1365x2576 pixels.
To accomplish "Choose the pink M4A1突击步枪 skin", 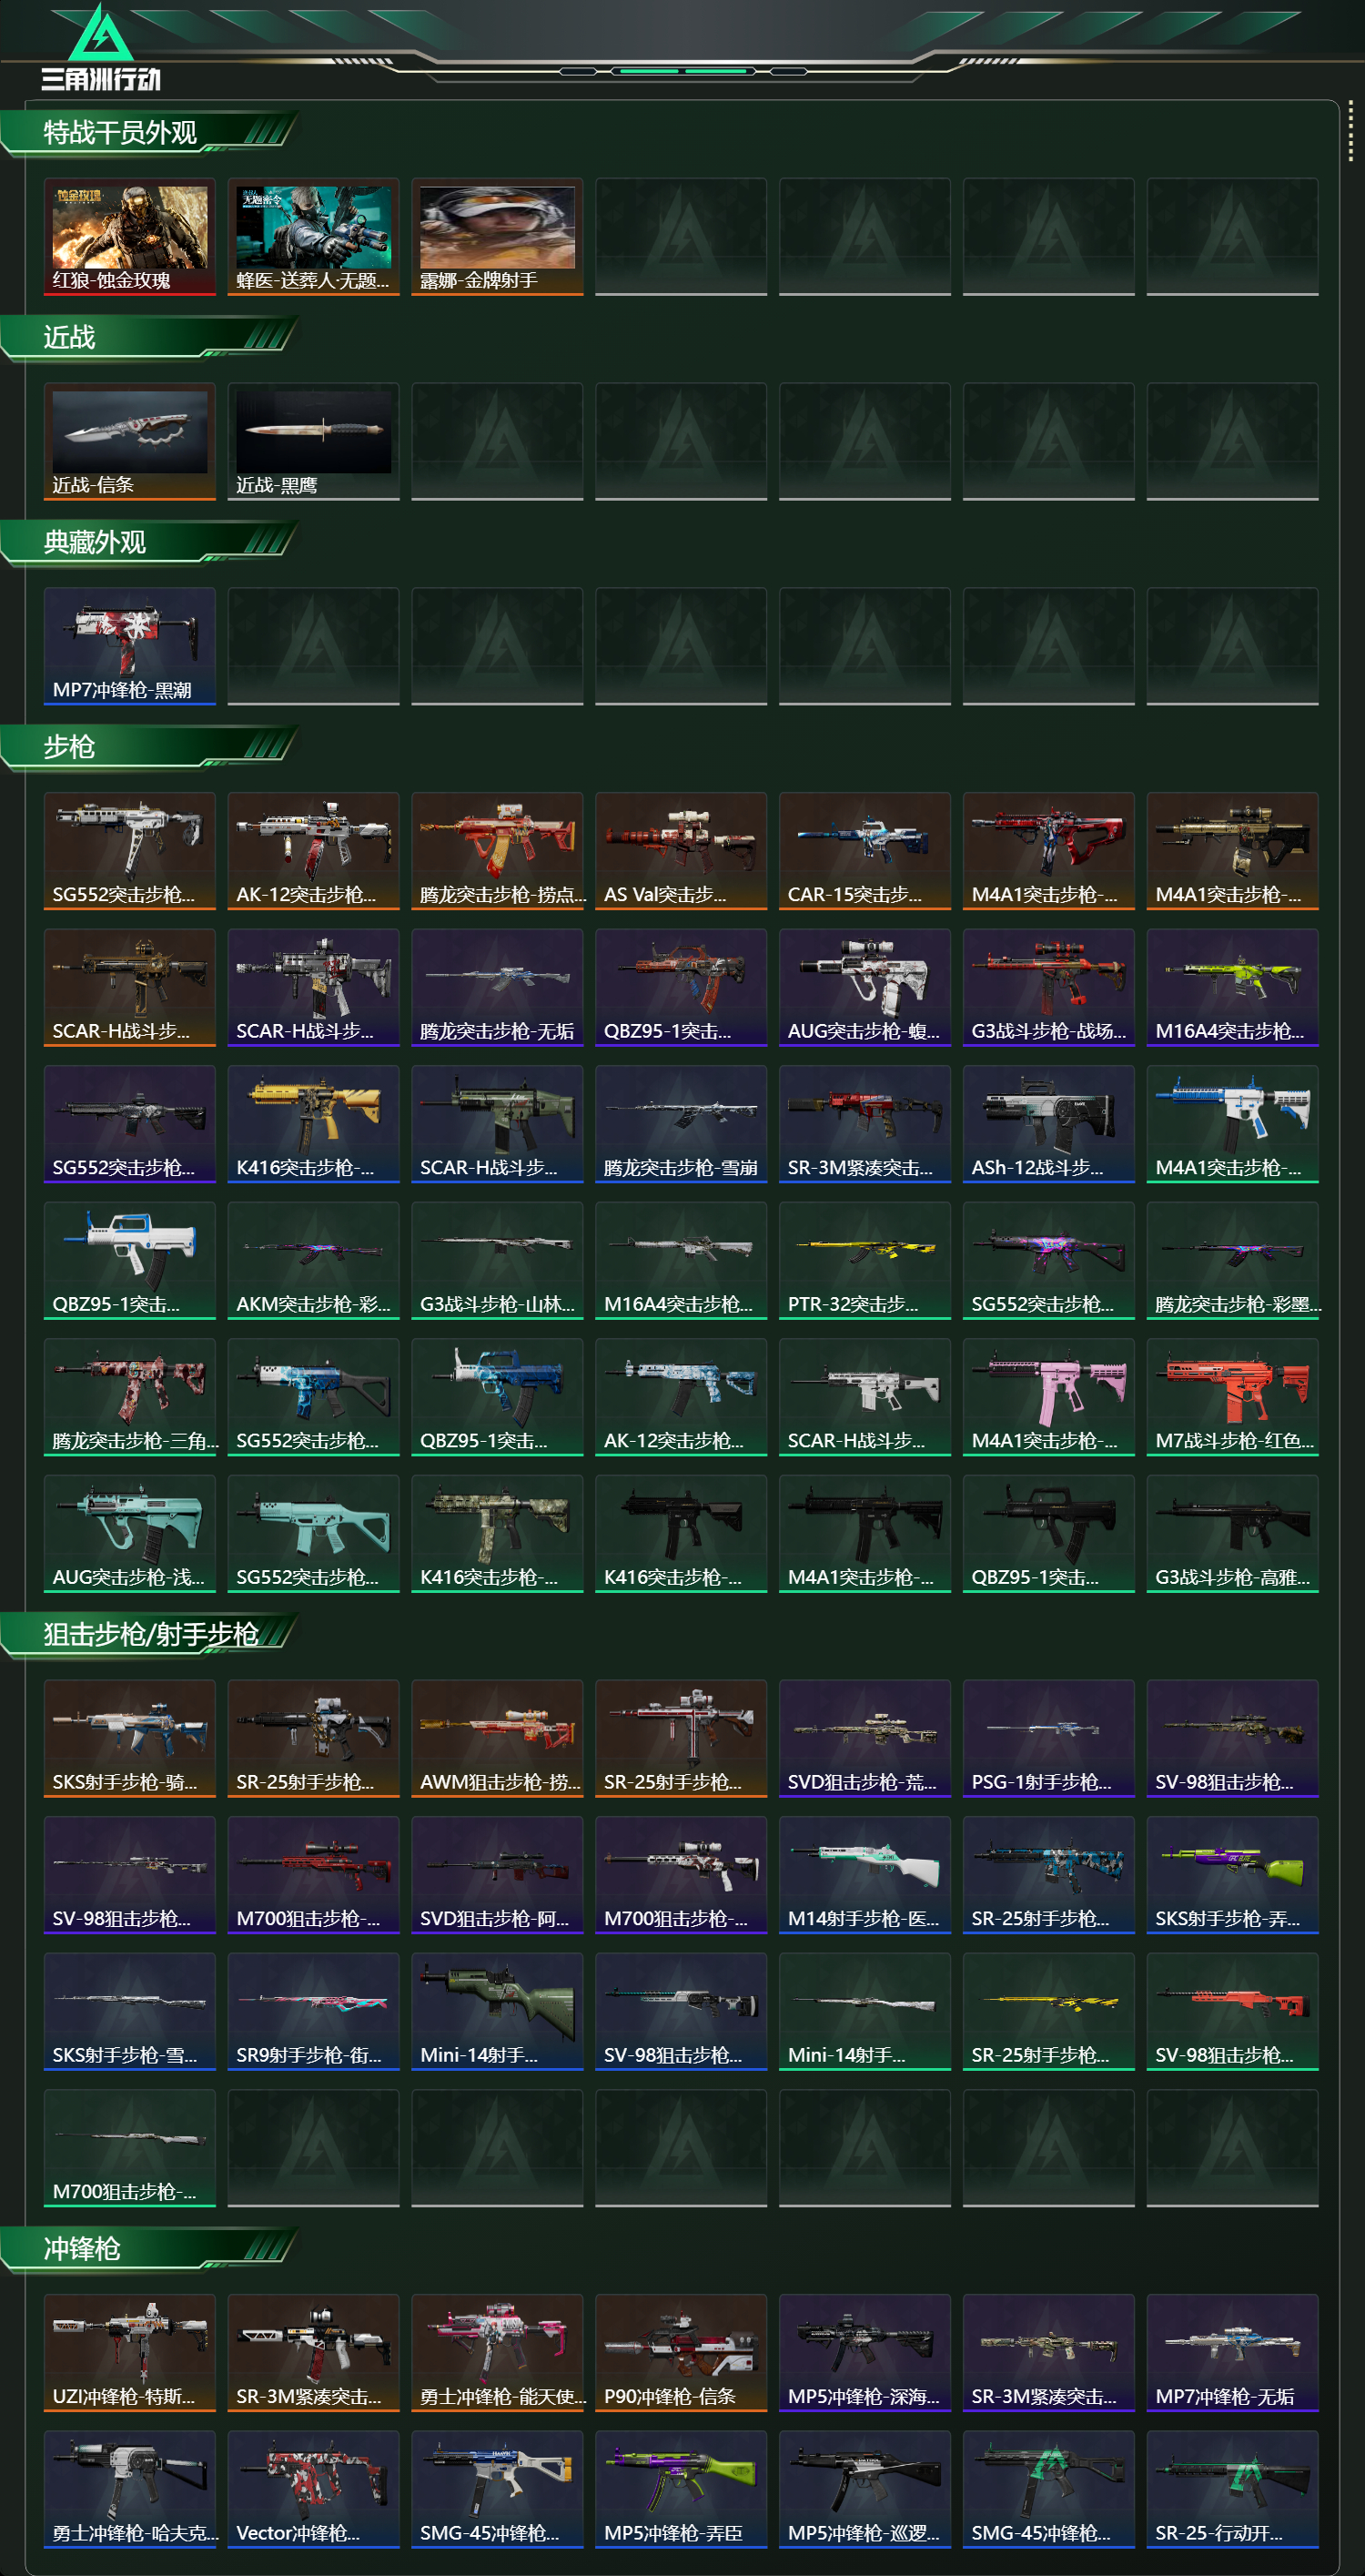I will 1049,1398.
